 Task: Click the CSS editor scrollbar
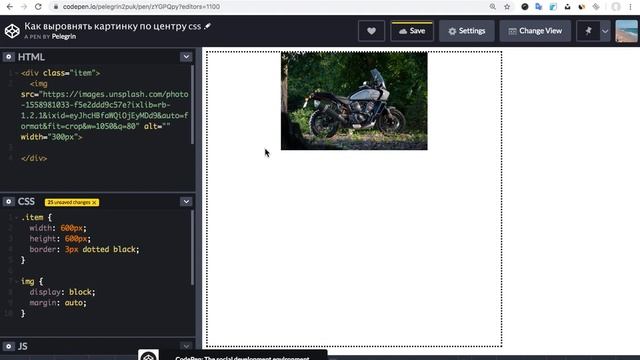point(192,247)
